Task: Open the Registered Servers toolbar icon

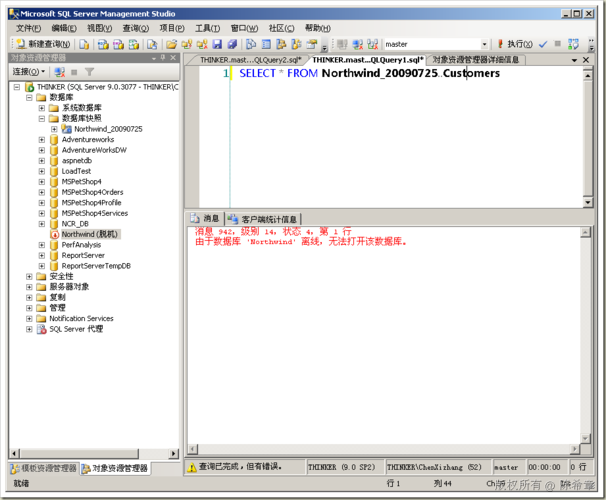Action: 251,44
